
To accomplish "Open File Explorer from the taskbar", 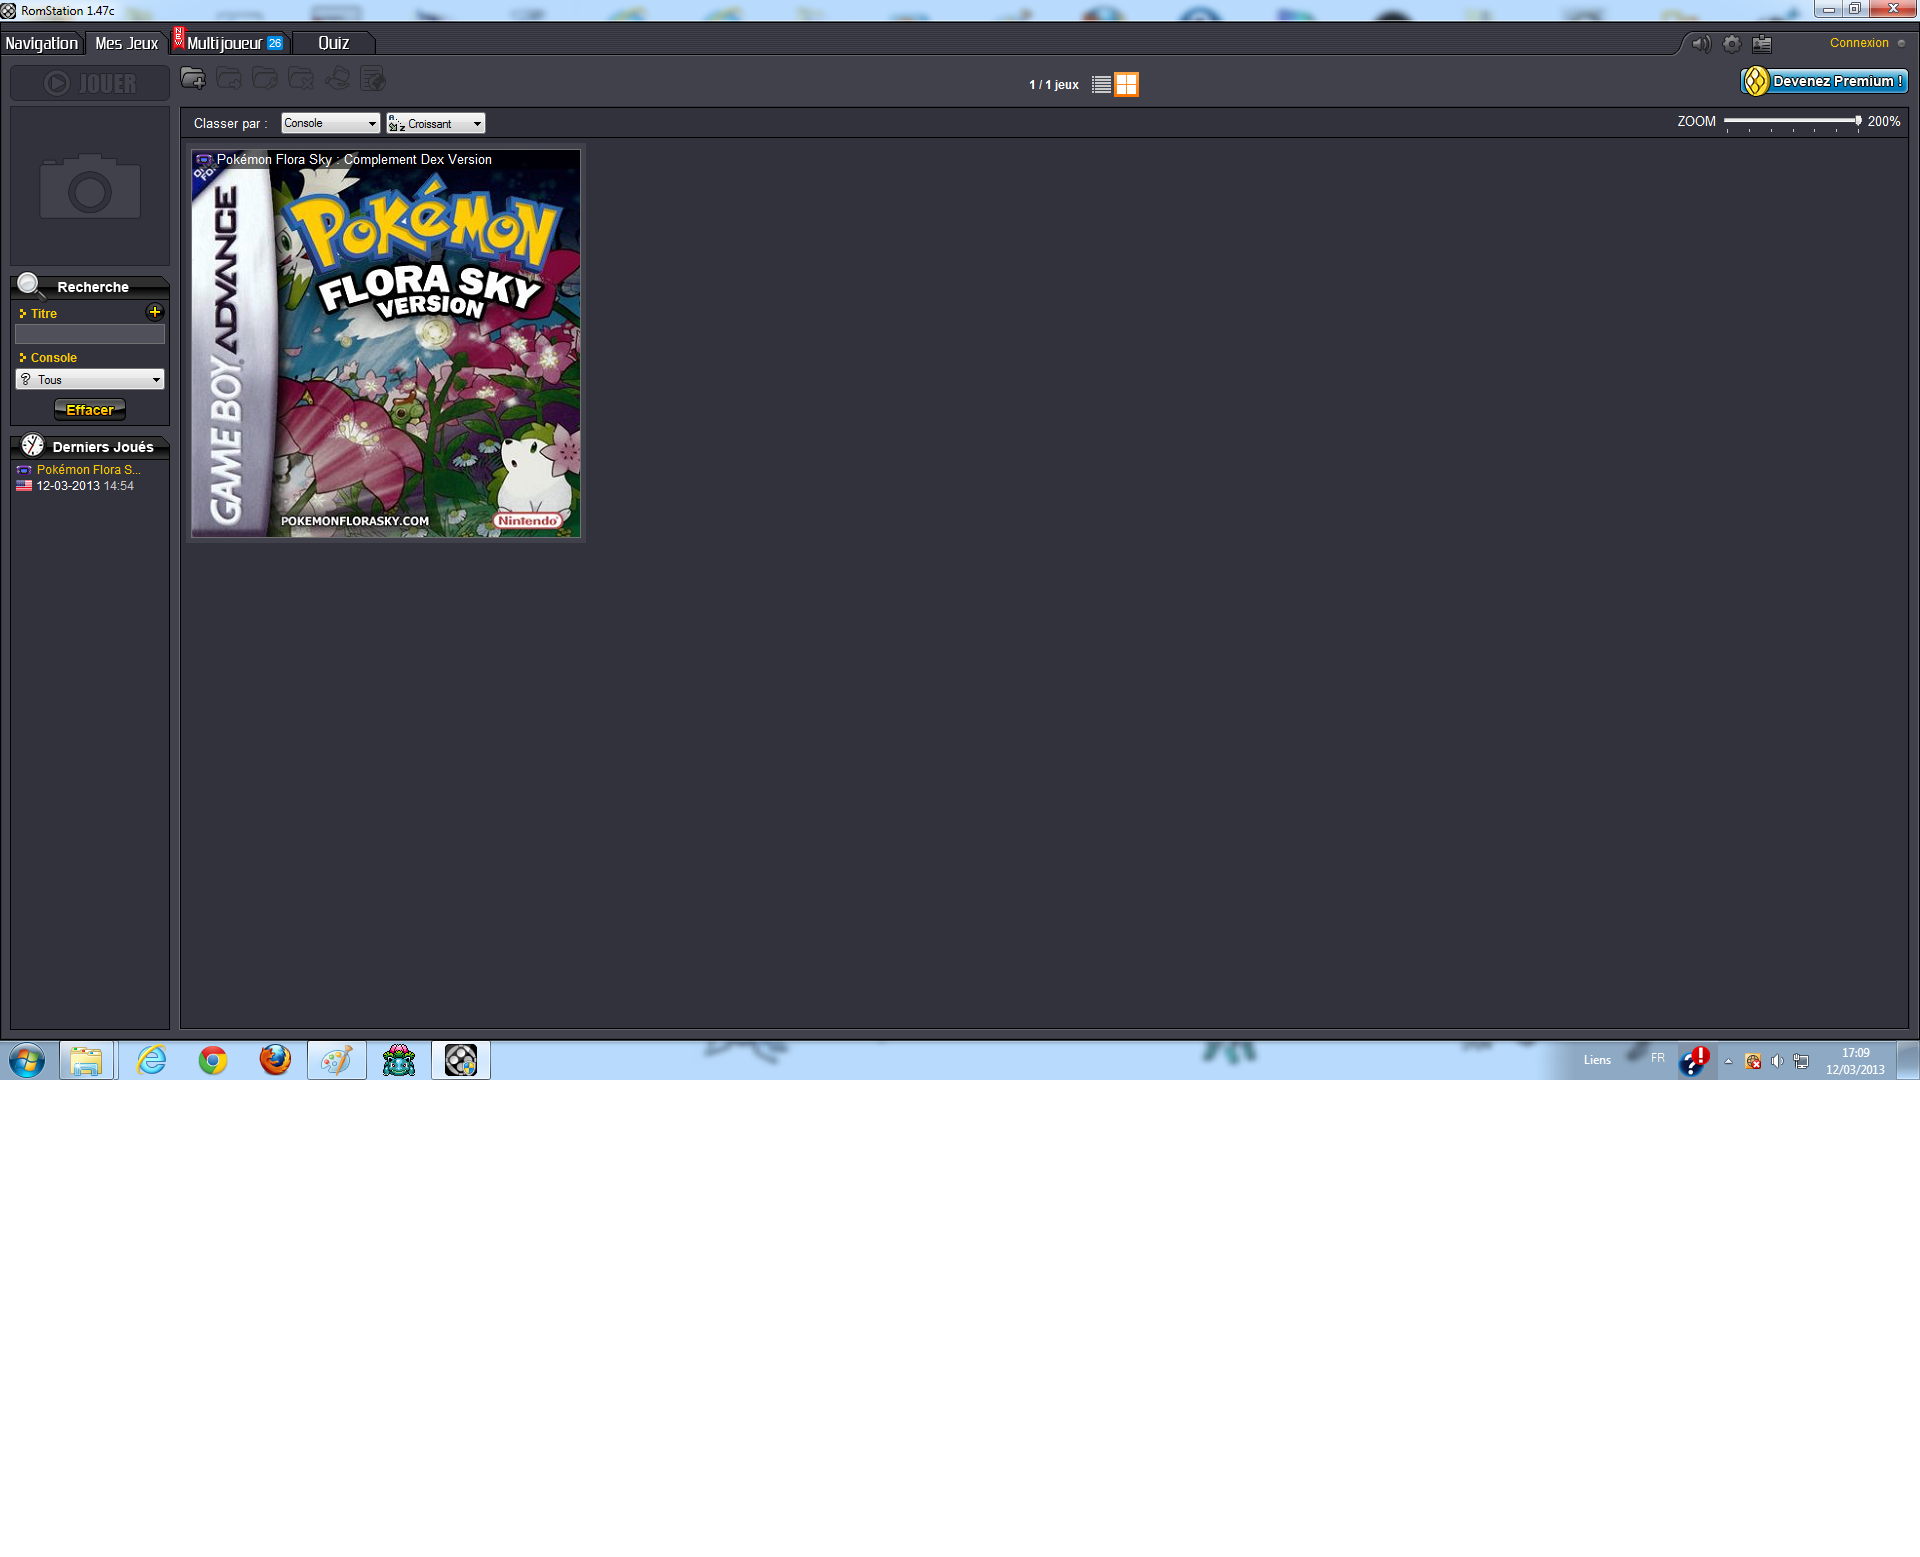I will [86, 1060].
